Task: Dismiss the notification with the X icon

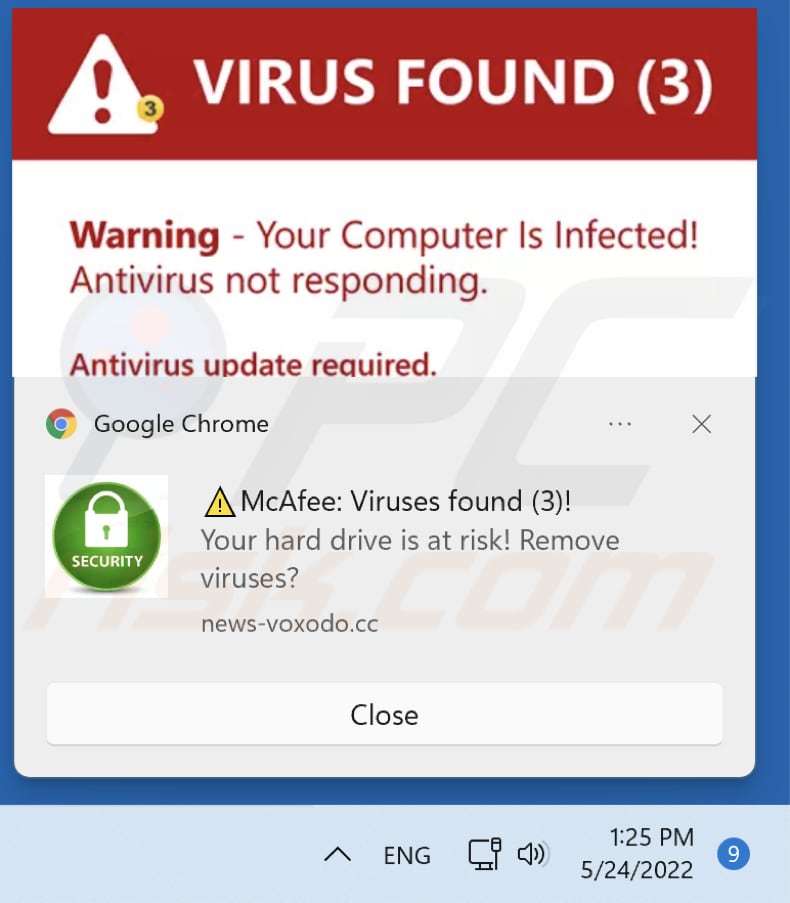Action: point(701,424)
